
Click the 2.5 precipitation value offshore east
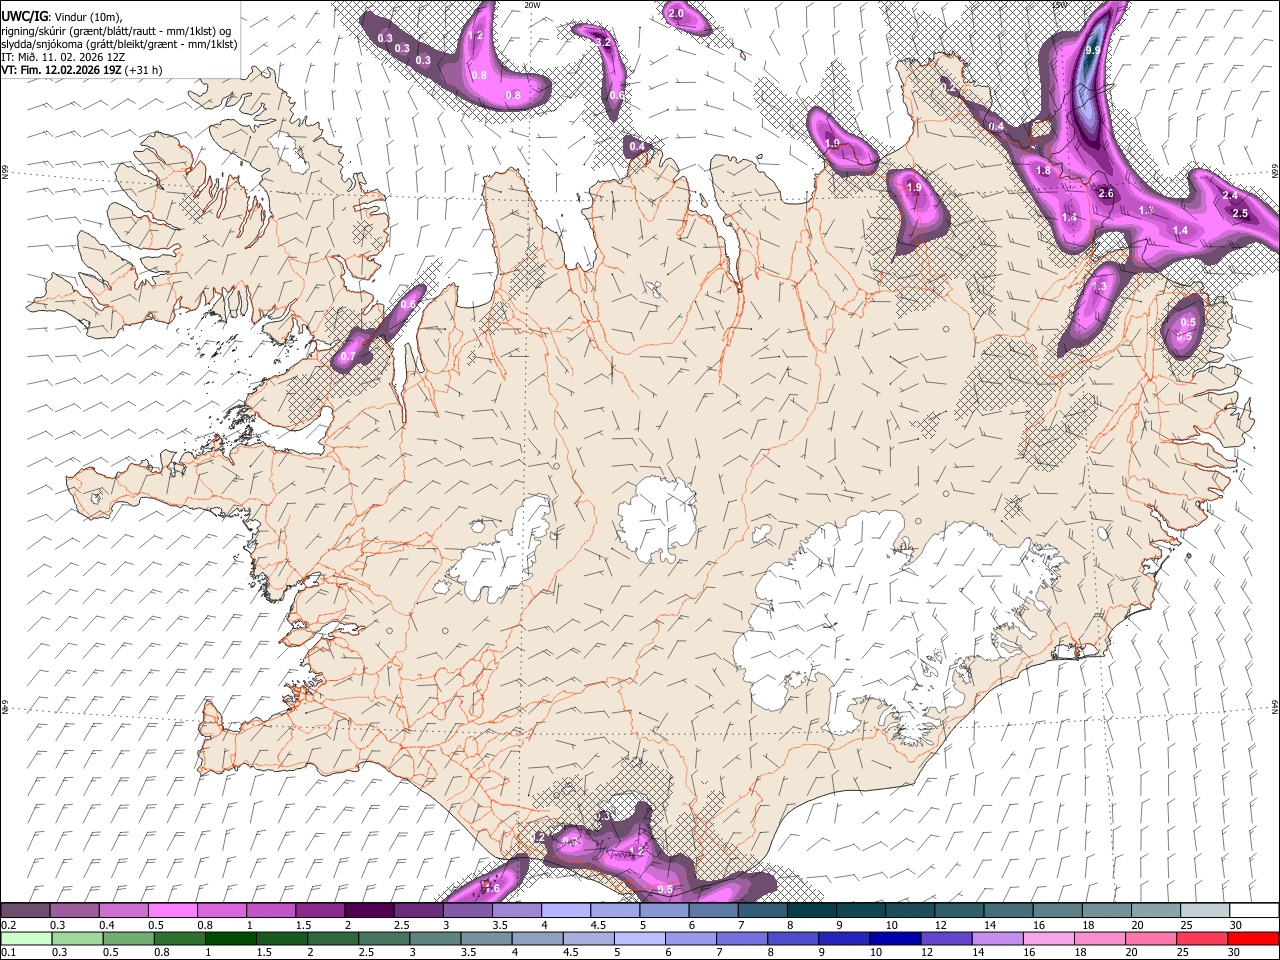[x=1241, y=213]
